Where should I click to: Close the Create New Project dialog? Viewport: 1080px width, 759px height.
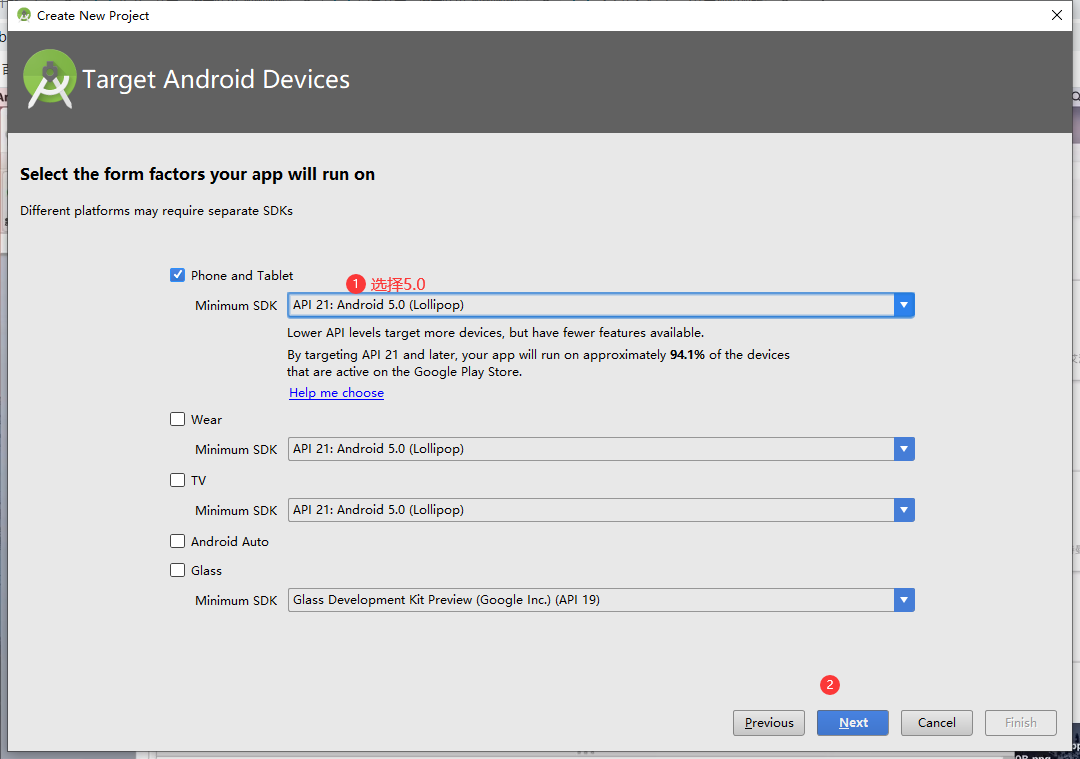click(1057, 15)
